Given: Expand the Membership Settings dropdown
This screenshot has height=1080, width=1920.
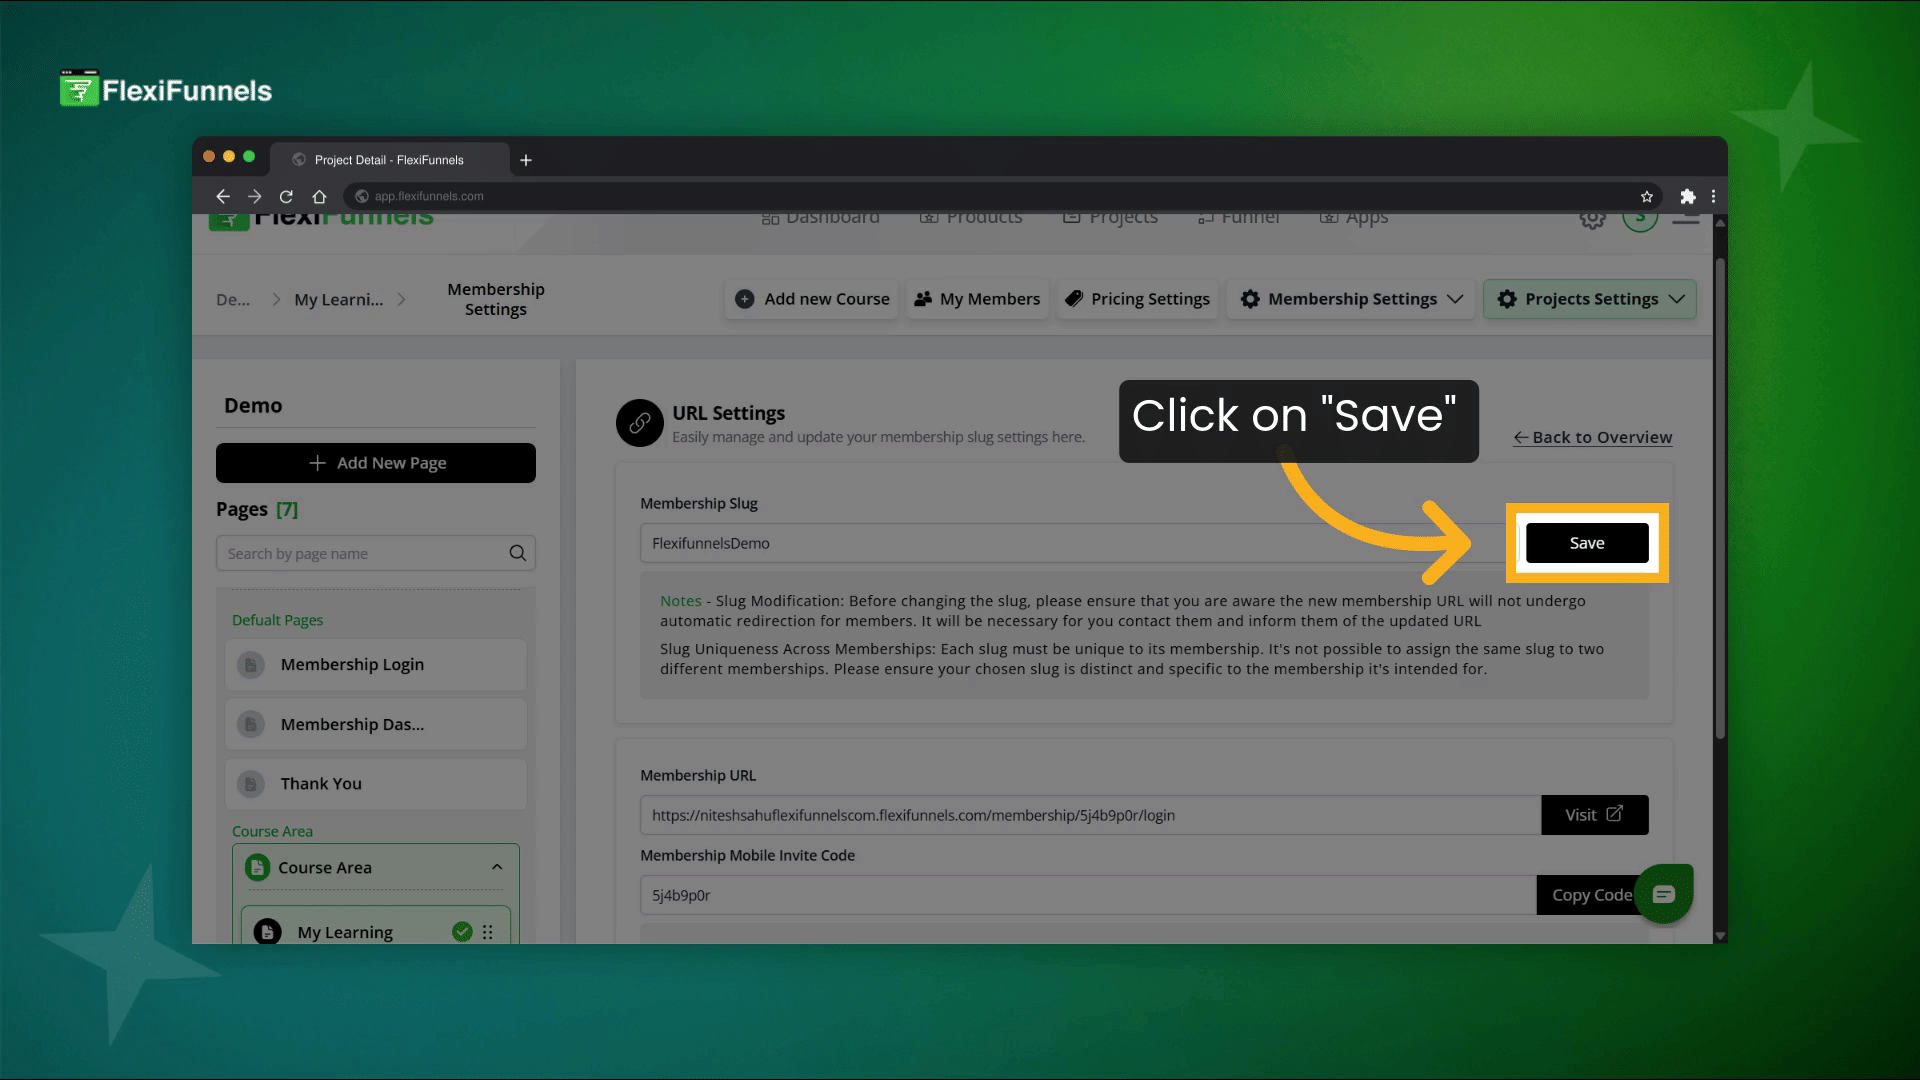Looking at the screenshot, I should pos(1351,299).
